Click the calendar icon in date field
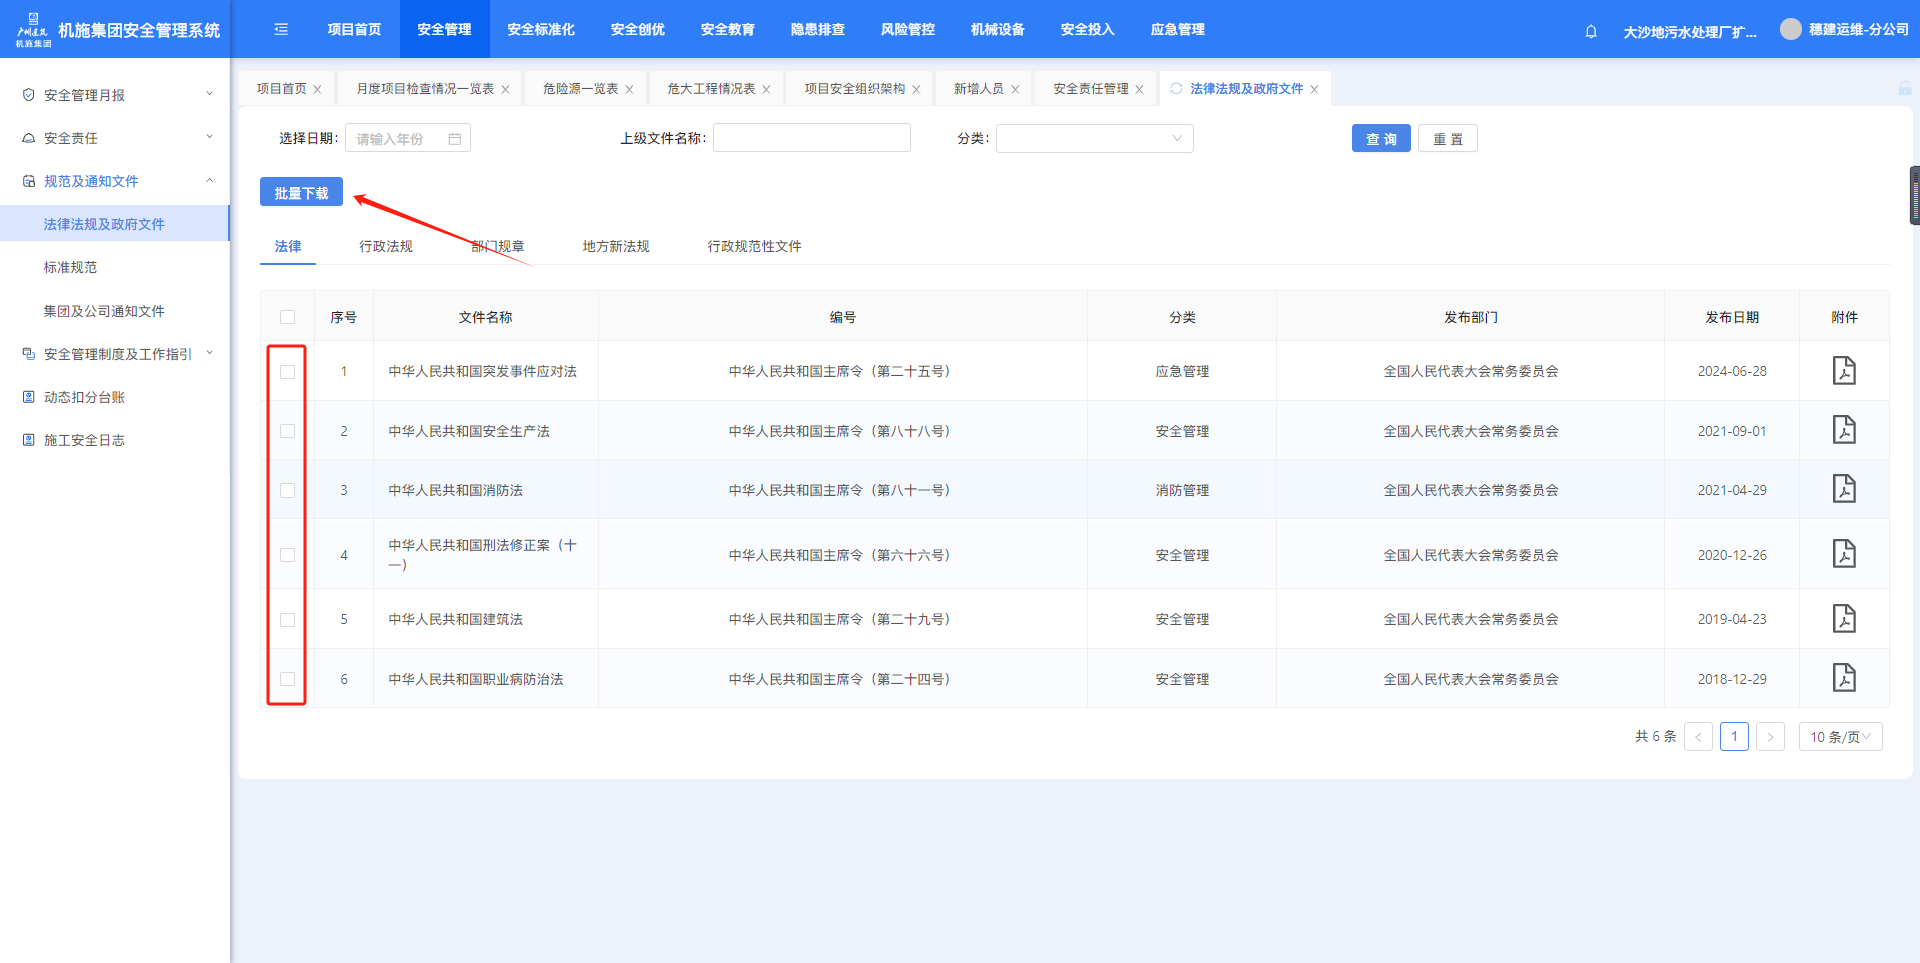 click(455, 139)
